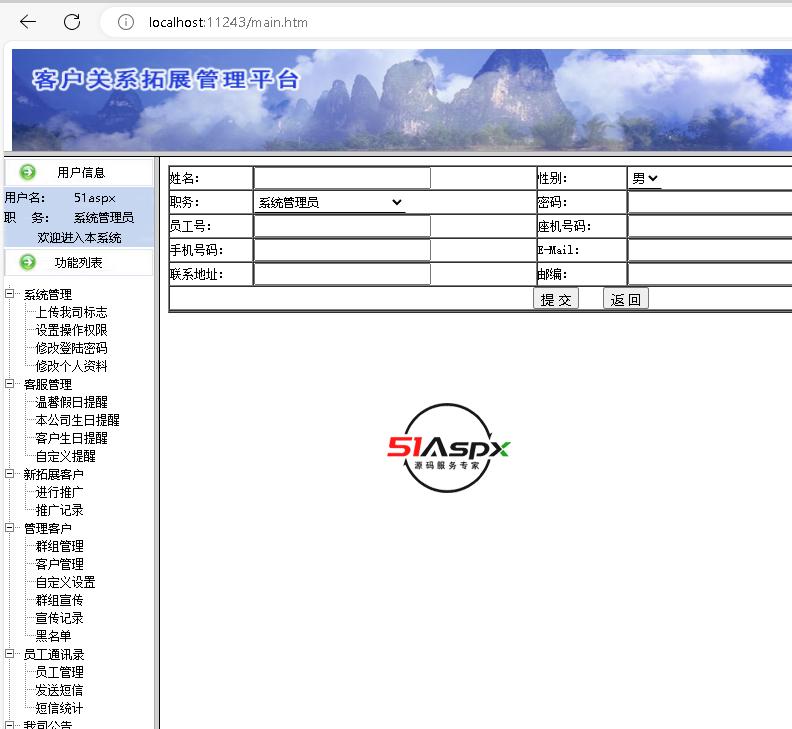Click the 客户关系拓展管理平台 banner title
792x729 pixels.
tap(166, 80)
